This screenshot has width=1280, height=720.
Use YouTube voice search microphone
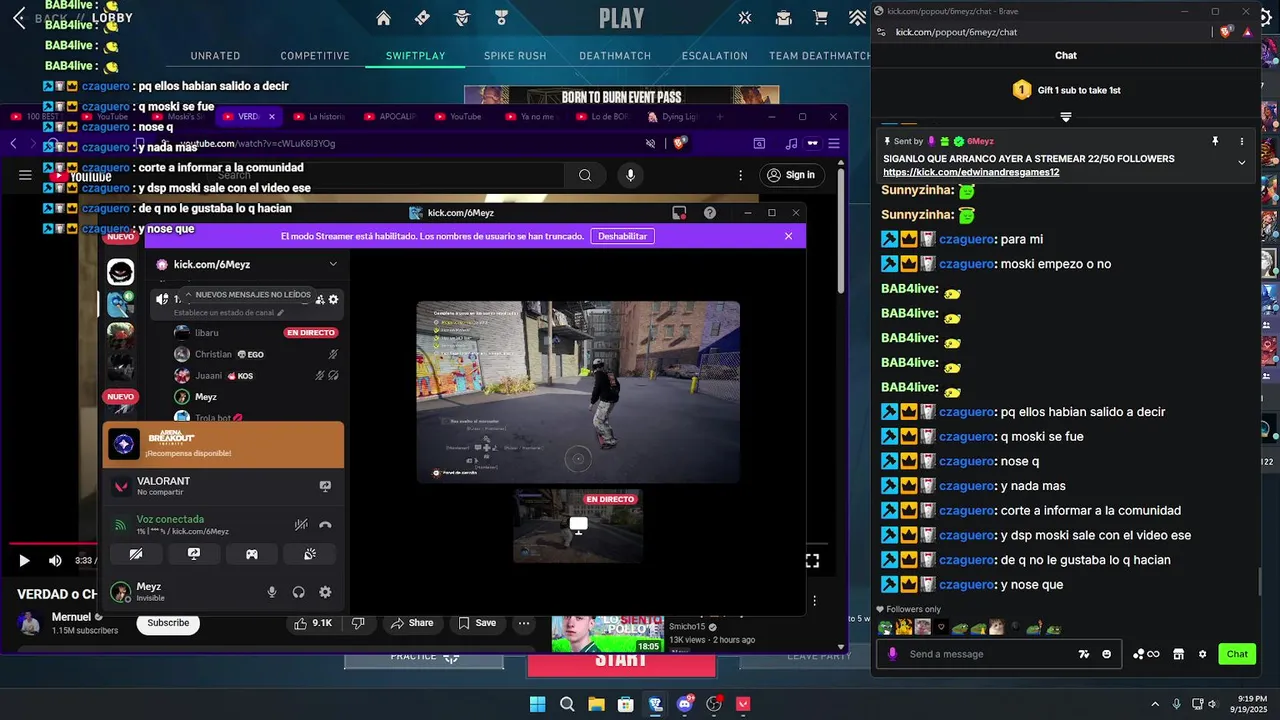click(x=630, y=176)
